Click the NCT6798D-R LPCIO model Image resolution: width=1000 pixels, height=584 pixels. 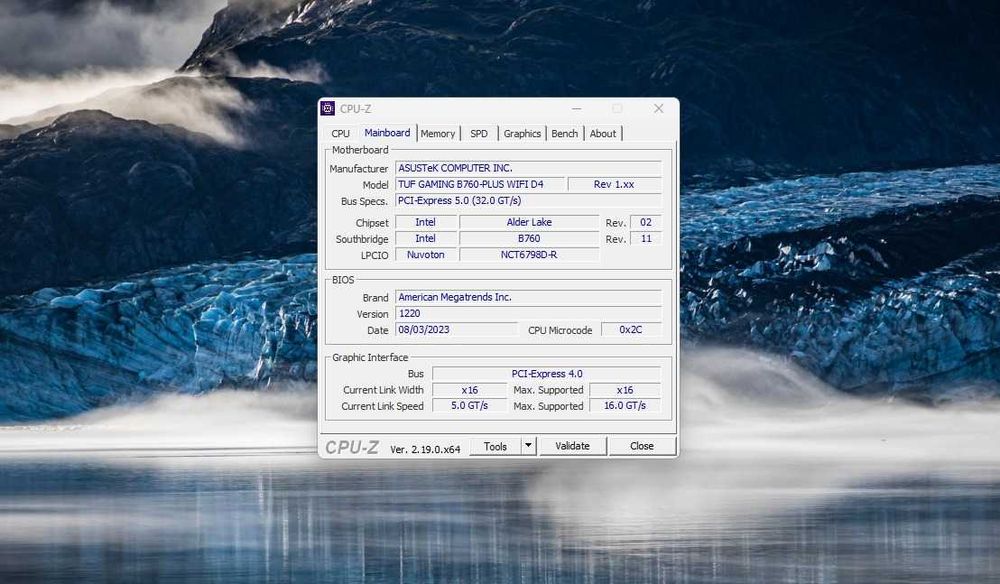pos(529,254)
